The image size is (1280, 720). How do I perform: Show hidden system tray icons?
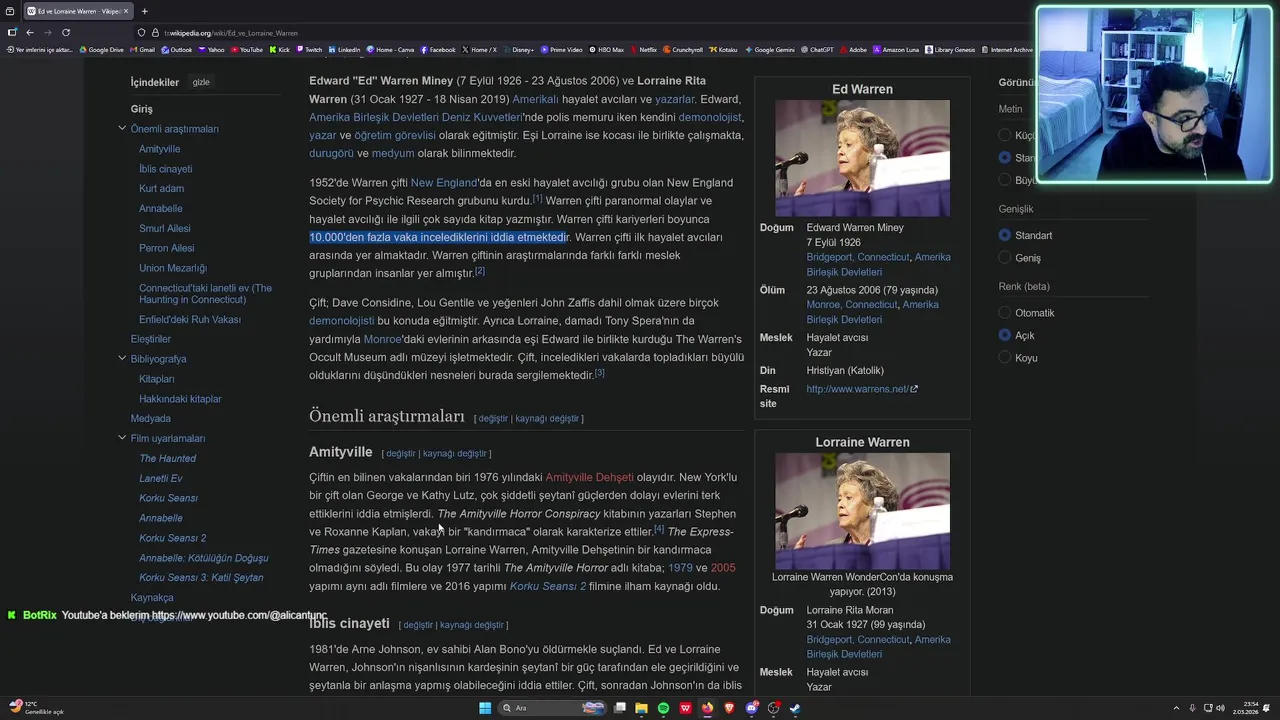point(1177,708)
